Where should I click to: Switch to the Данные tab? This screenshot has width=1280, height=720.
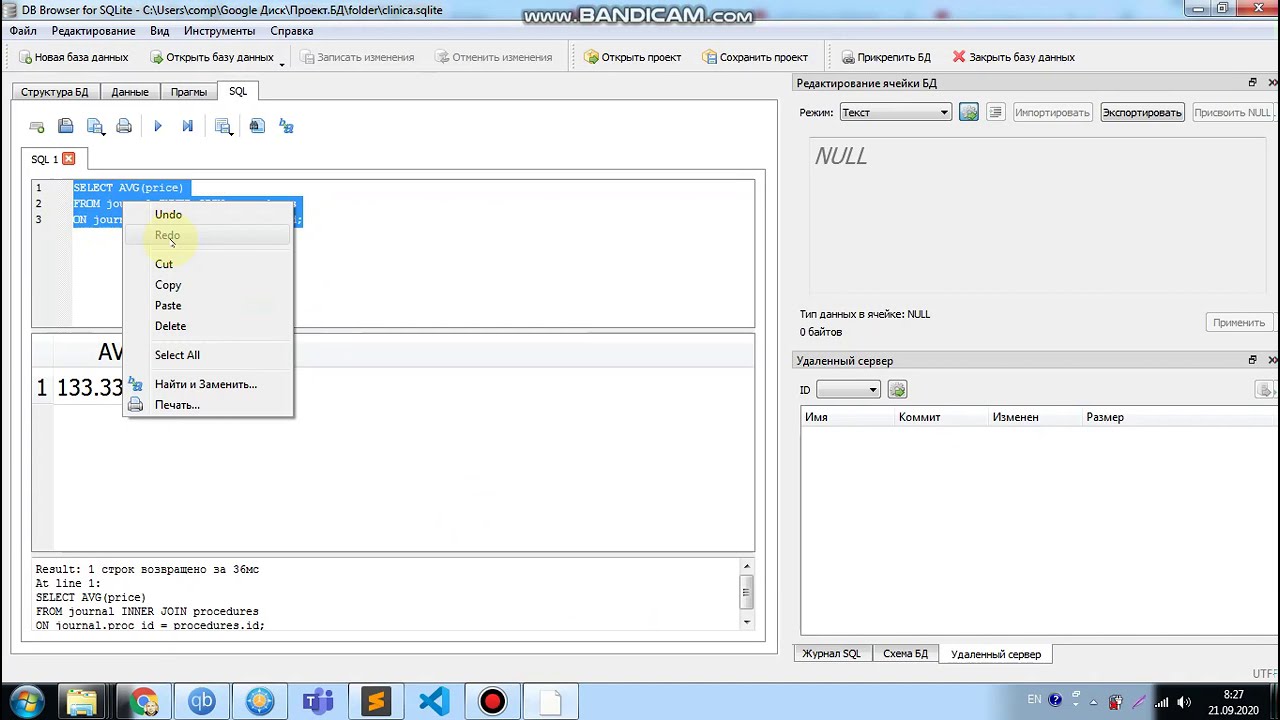130,92
